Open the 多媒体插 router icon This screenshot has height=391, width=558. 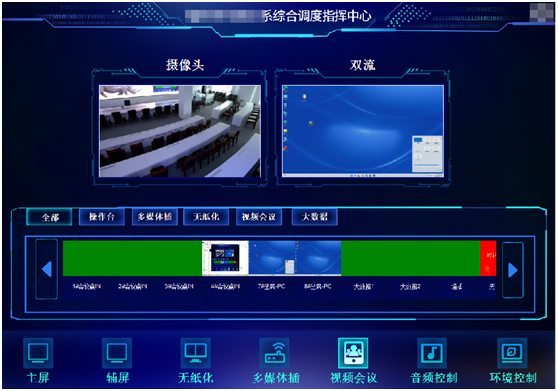click(274, 353)
